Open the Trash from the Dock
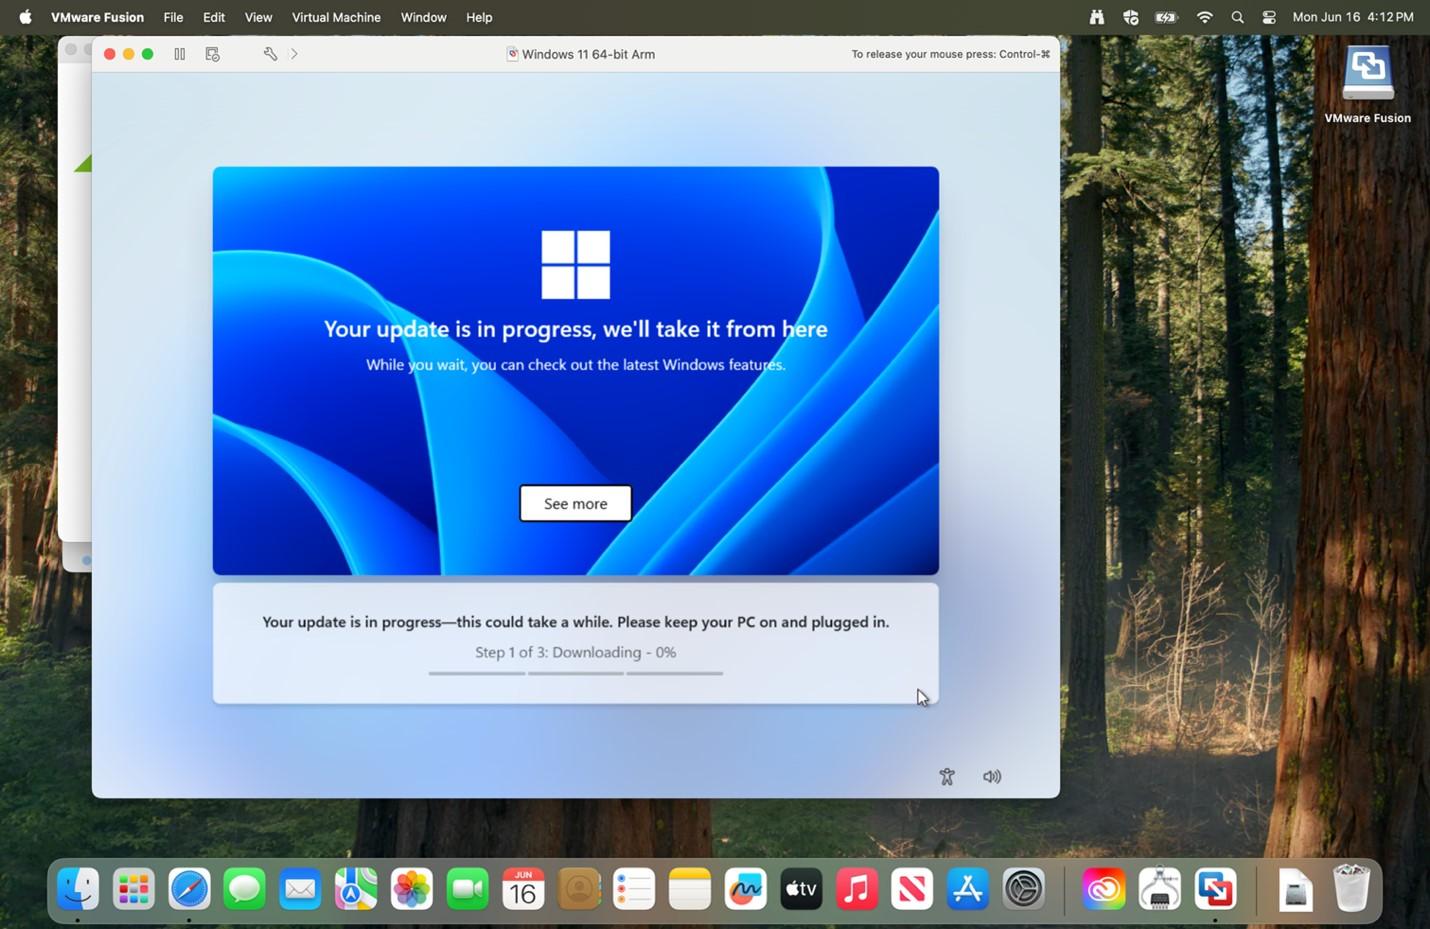This screenshot has width=1430, height=929. tap(1351, 889)
